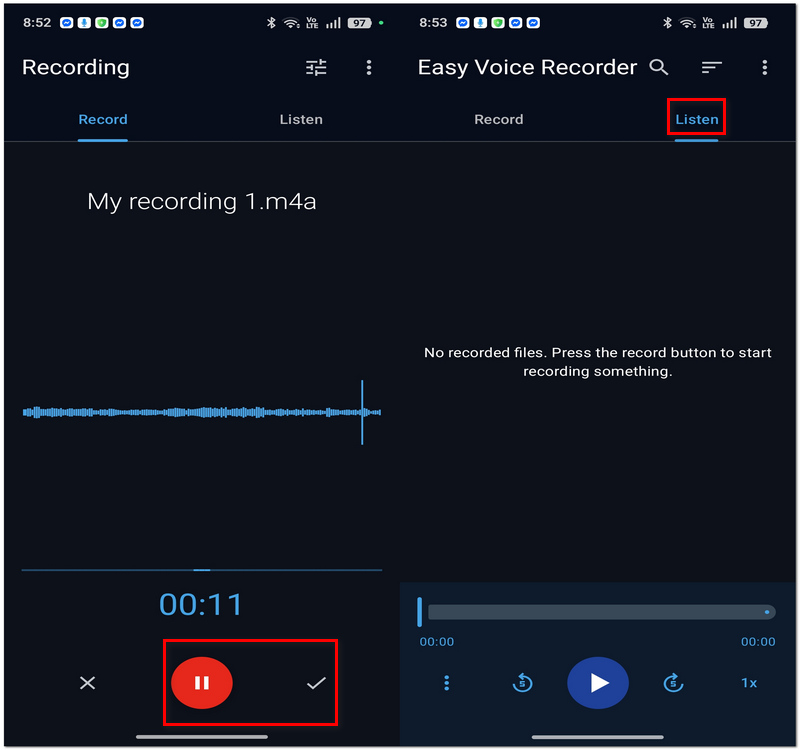Click the recording waveform display

202,412
